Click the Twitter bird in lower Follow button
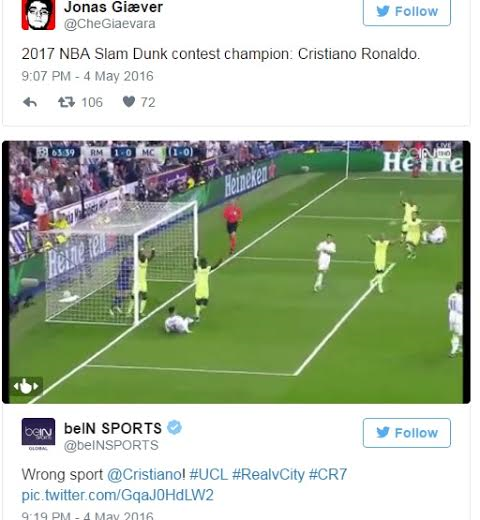This screenshot has width=480, height=520. point(383,433)
